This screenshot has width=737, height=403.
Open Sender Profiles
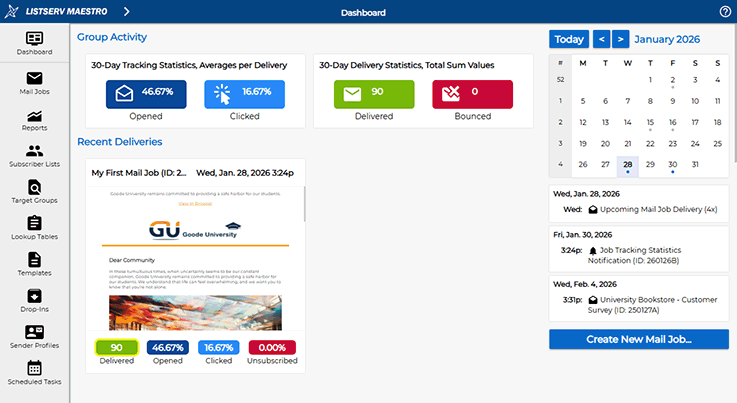click(34, 337)
